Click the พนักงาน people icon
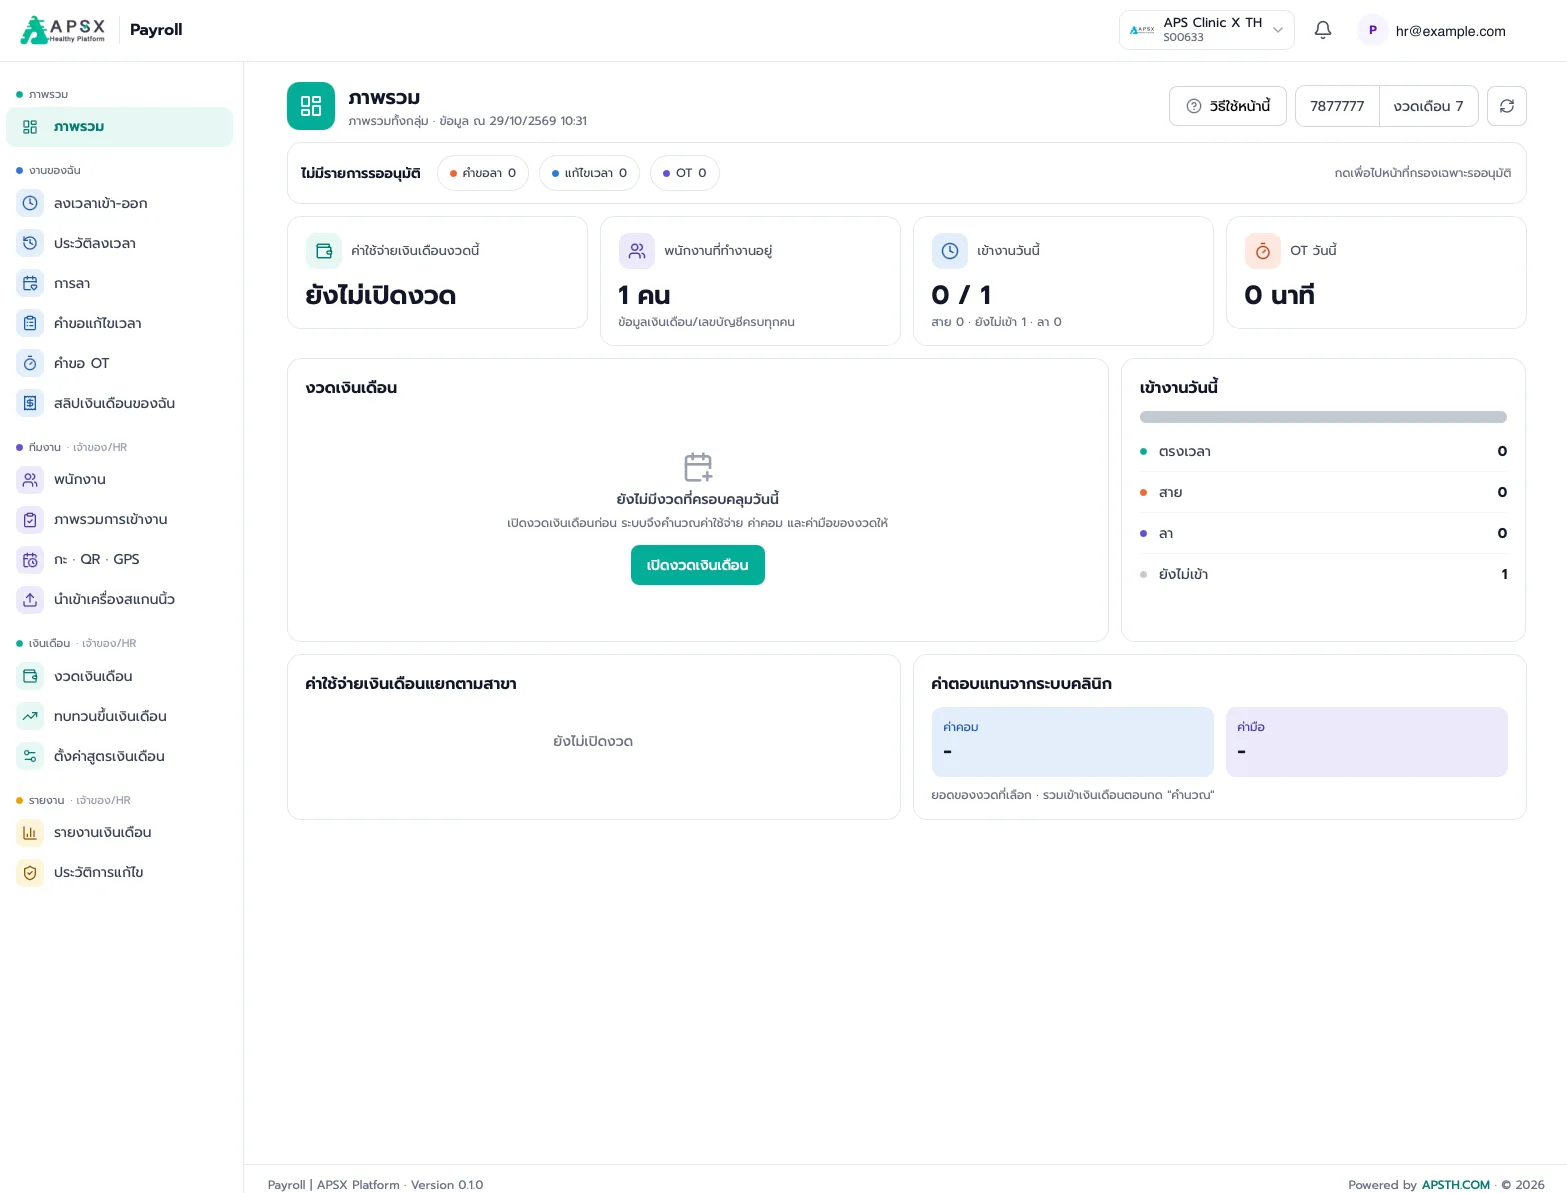The width and height of the screenshot is (1567, 1193). [x=30, y=479]
